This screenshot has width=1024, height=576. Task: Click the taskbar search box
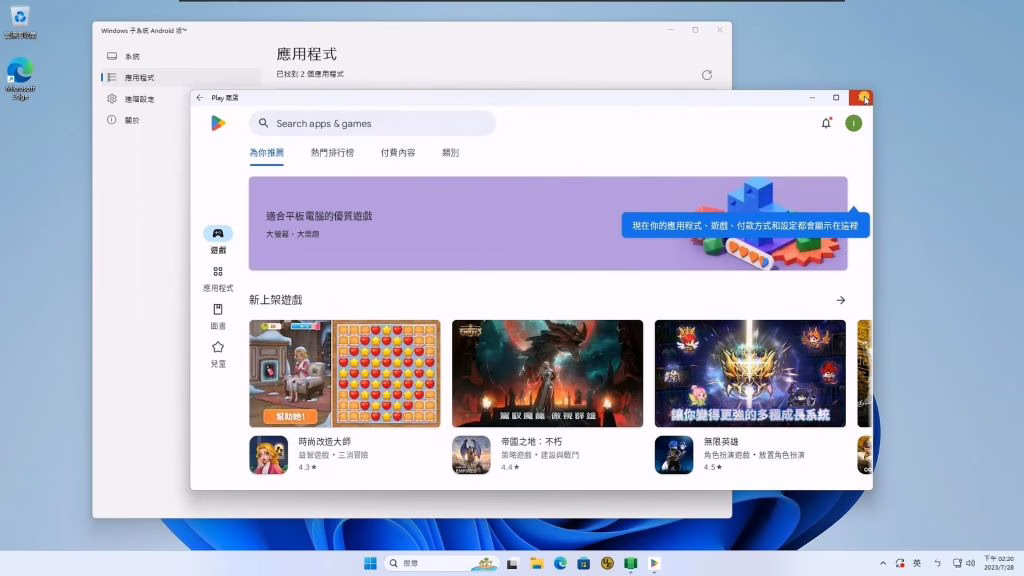441,563
